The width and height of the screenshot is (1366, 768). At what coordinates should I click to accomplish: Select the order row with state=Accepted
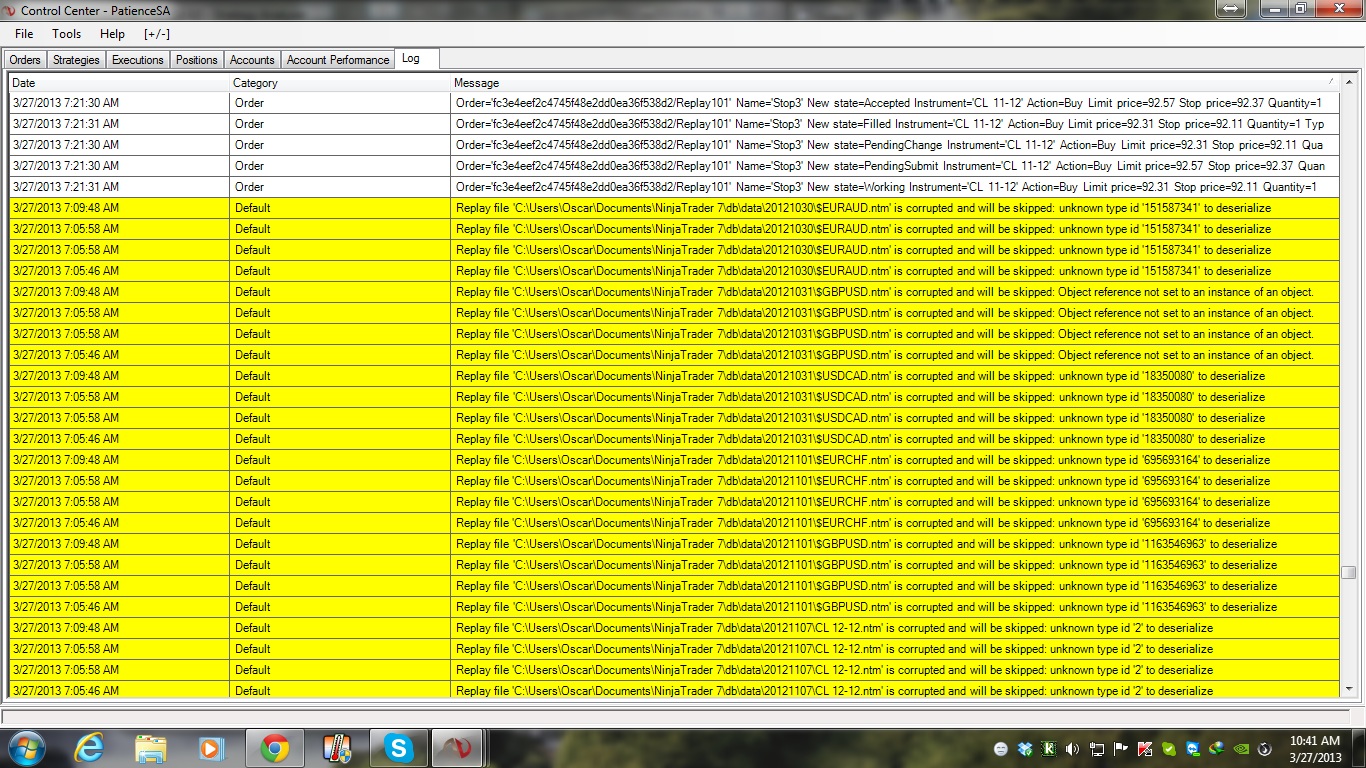pos(674,103)
